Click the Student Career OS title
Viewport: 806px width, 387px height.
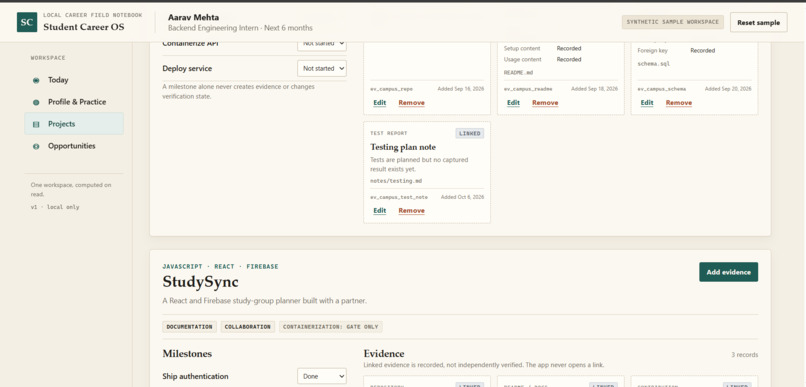tap(84, 27)
